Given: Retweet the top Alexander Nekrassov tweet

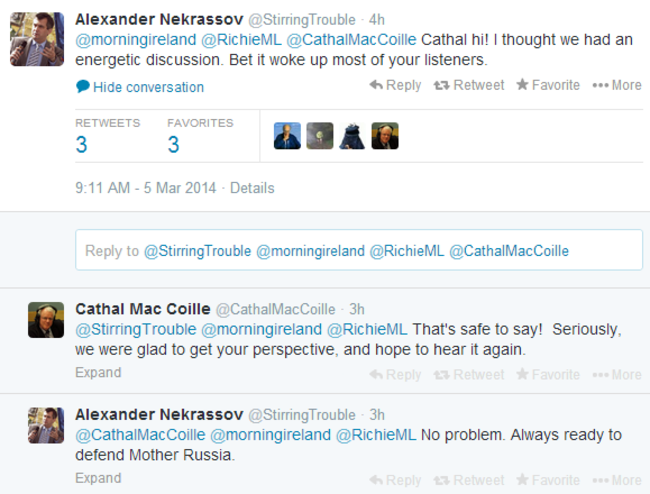Looking at the screenshot, I should click(468, 86).
